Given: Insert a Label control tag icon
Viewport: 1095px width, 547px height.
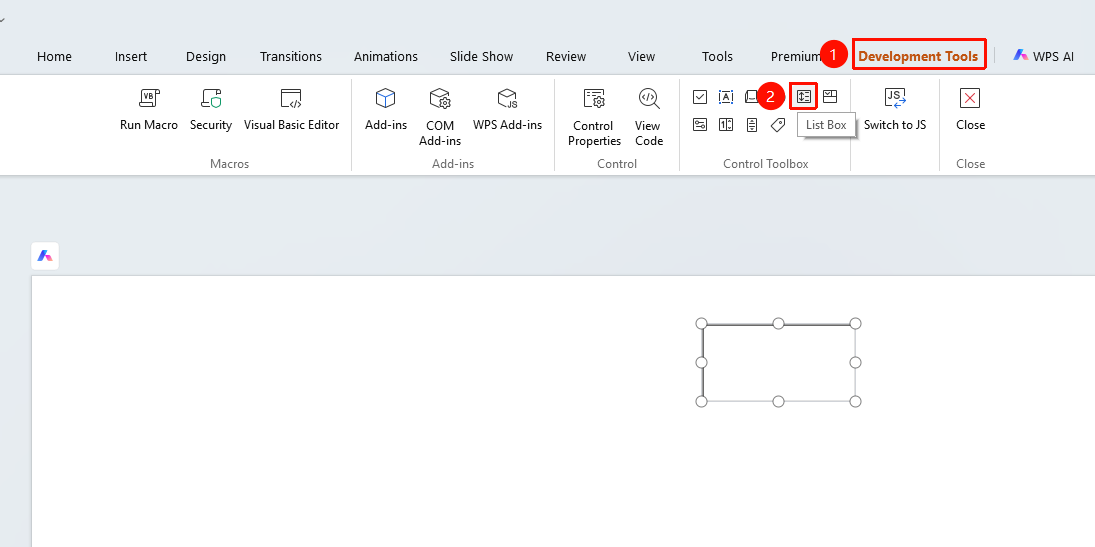Looking at the screenshot, I should point(778,125).
